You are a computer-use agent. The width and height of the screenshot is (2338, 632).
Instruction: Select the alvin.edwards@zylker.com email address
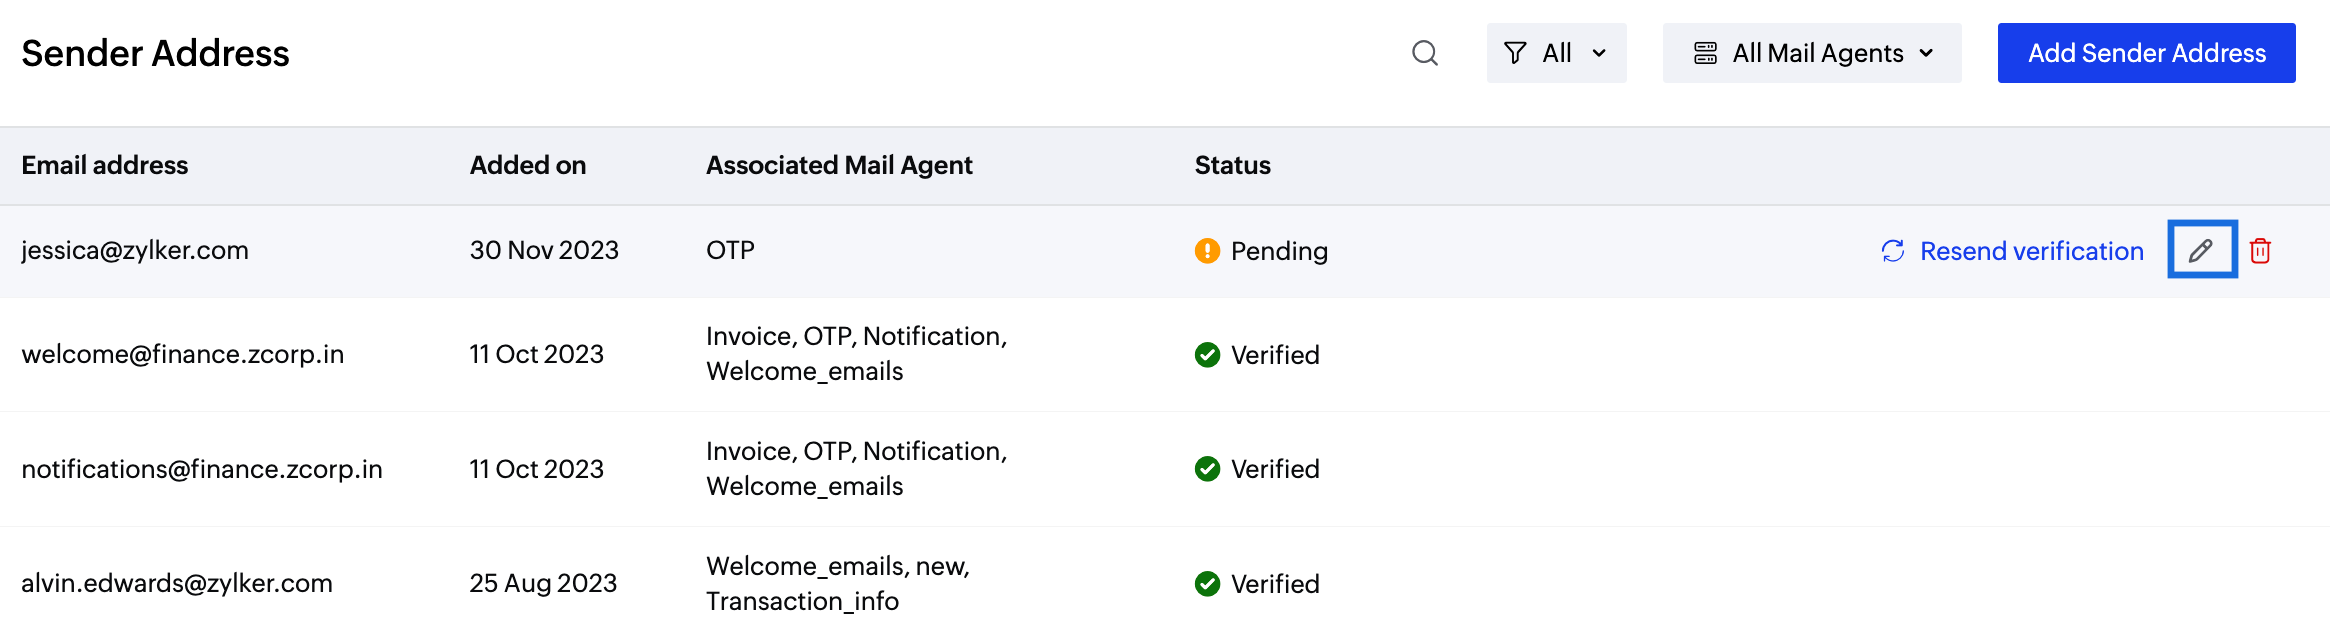point(177,583)
